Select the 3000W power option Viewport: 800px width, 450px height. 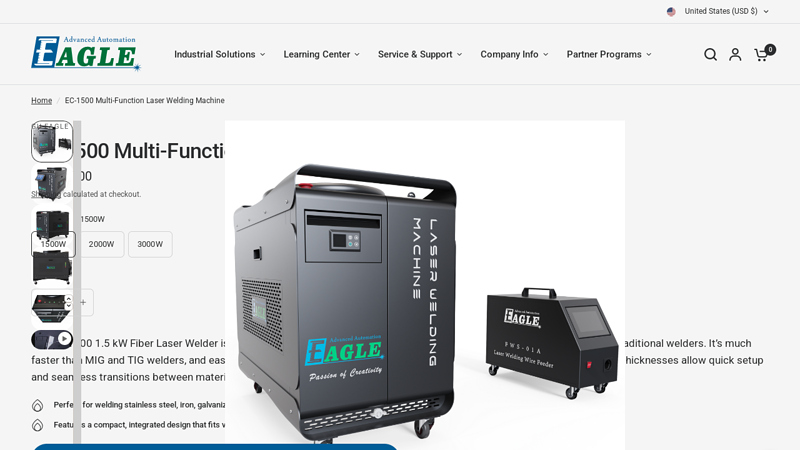(150, 245)
